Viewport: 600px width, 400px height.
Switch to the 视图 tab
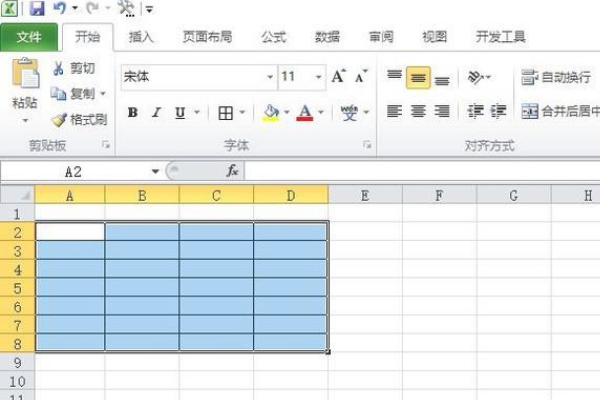coord(435,37)
